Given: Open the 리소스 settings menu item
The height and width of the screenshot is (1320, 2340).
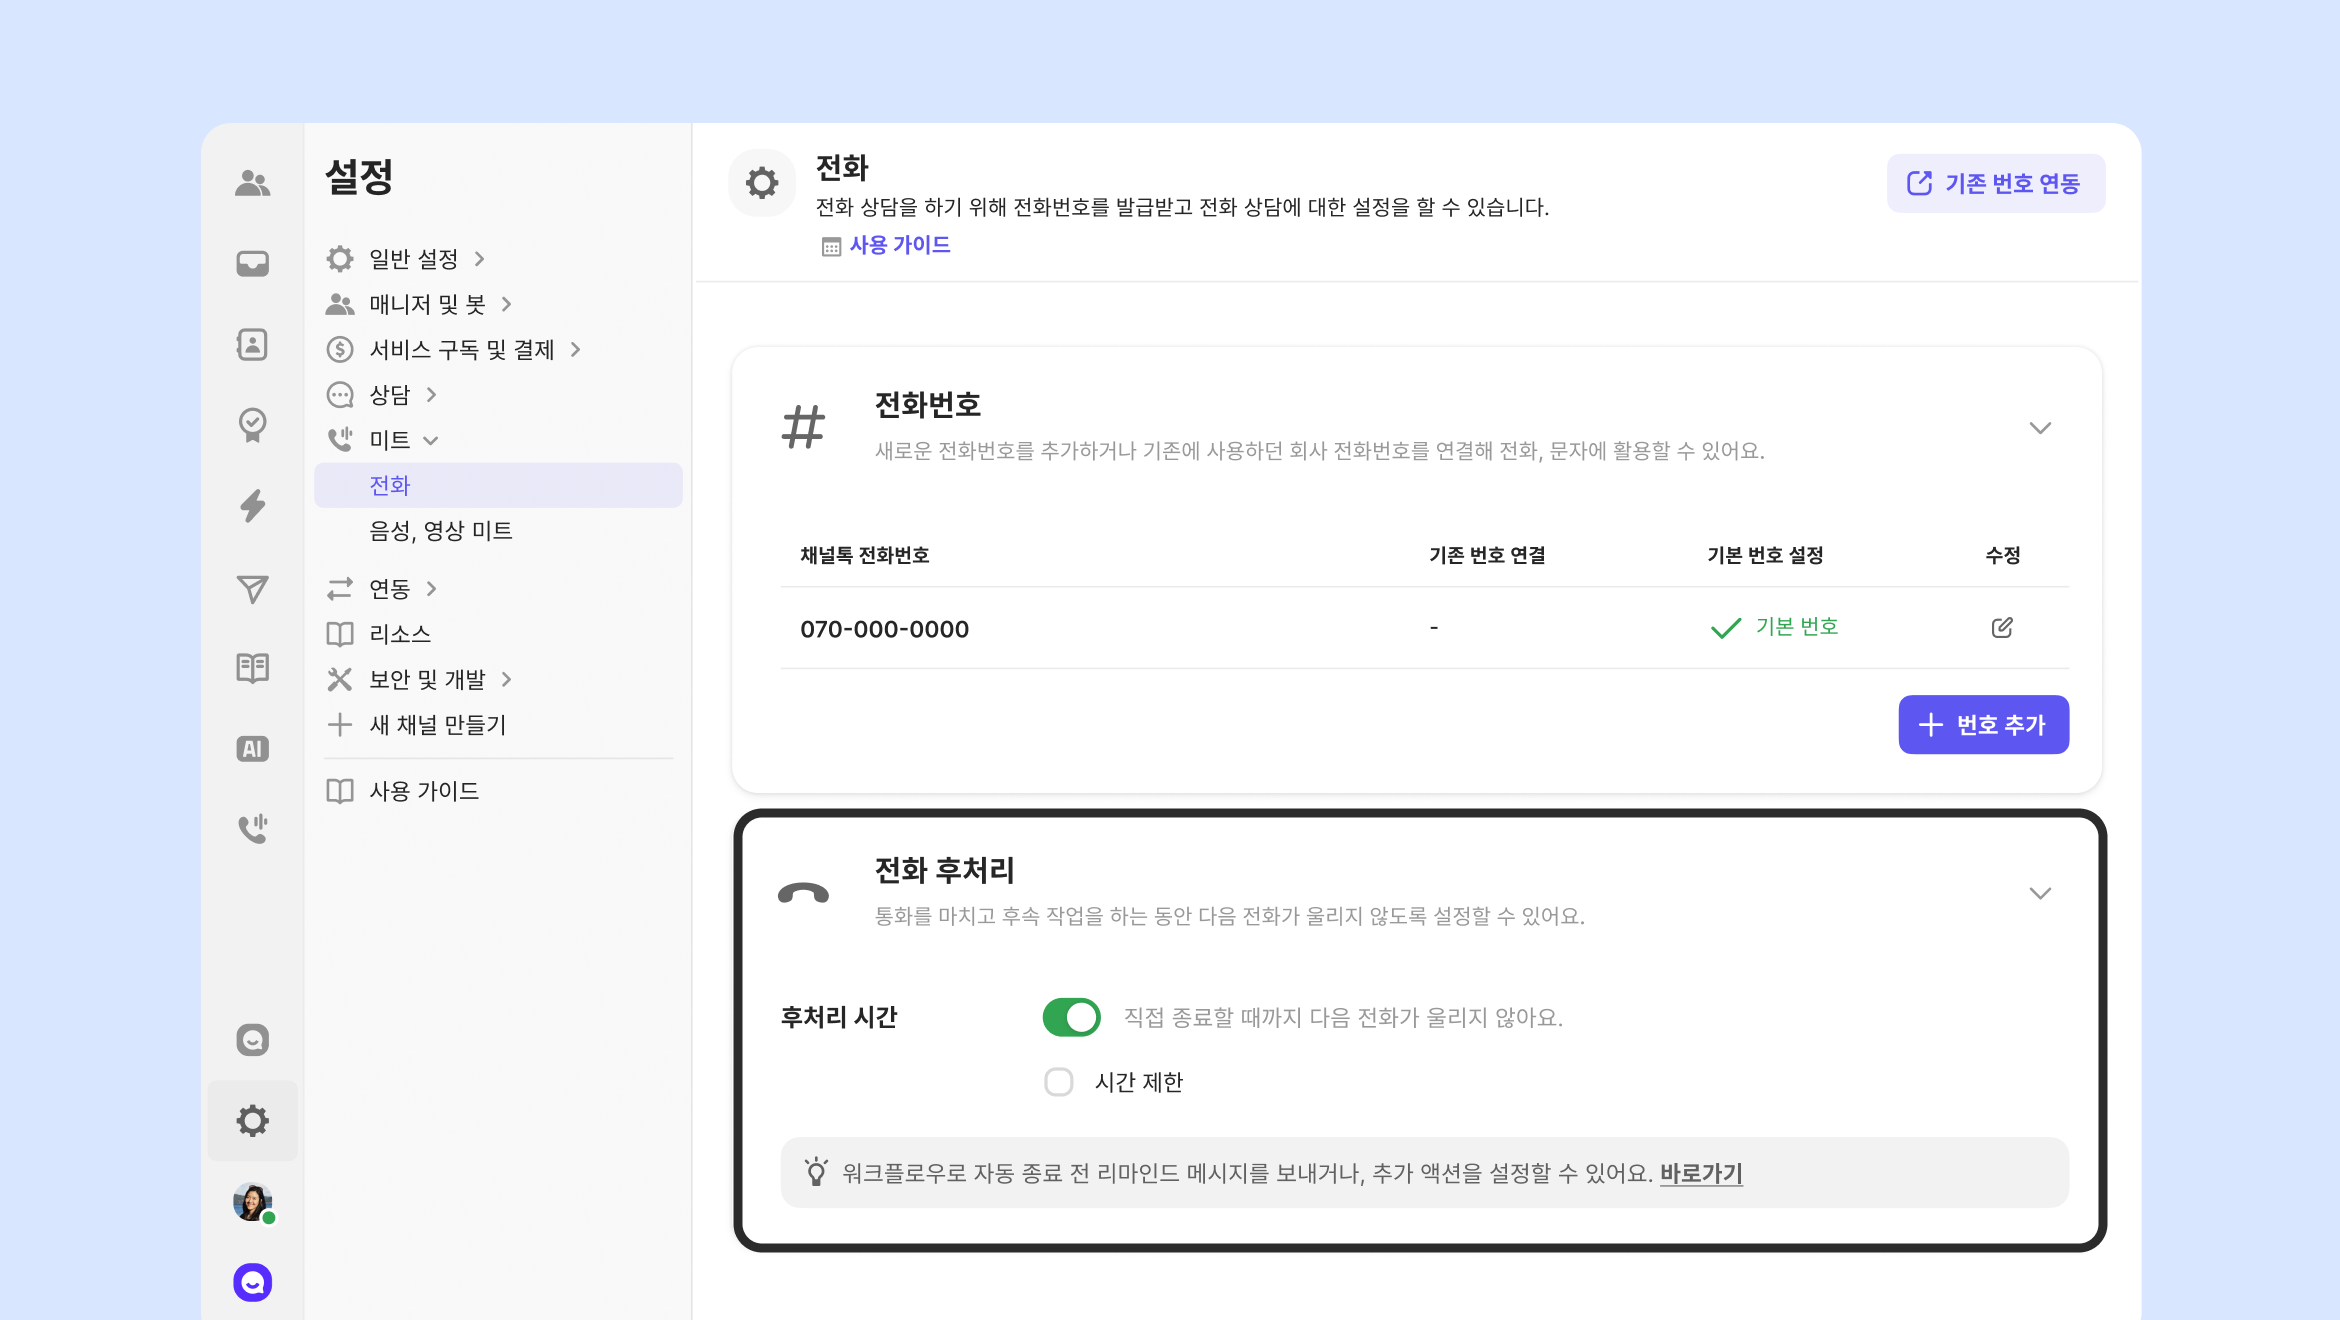Looking at the screenshot, I should click(400, 634).
